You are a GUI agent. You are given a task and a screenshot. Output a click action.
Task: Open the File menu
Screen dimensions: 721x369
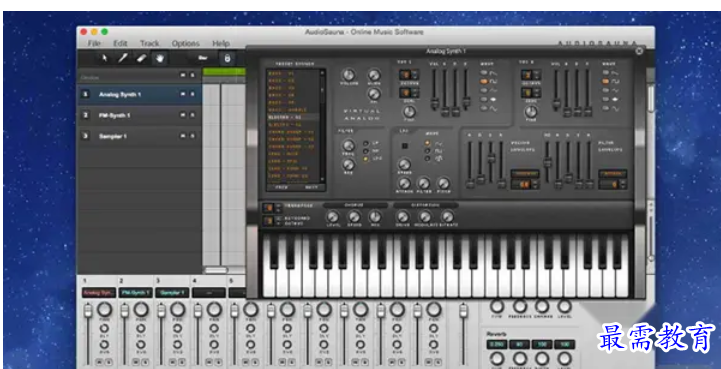(x=94, y=43)
